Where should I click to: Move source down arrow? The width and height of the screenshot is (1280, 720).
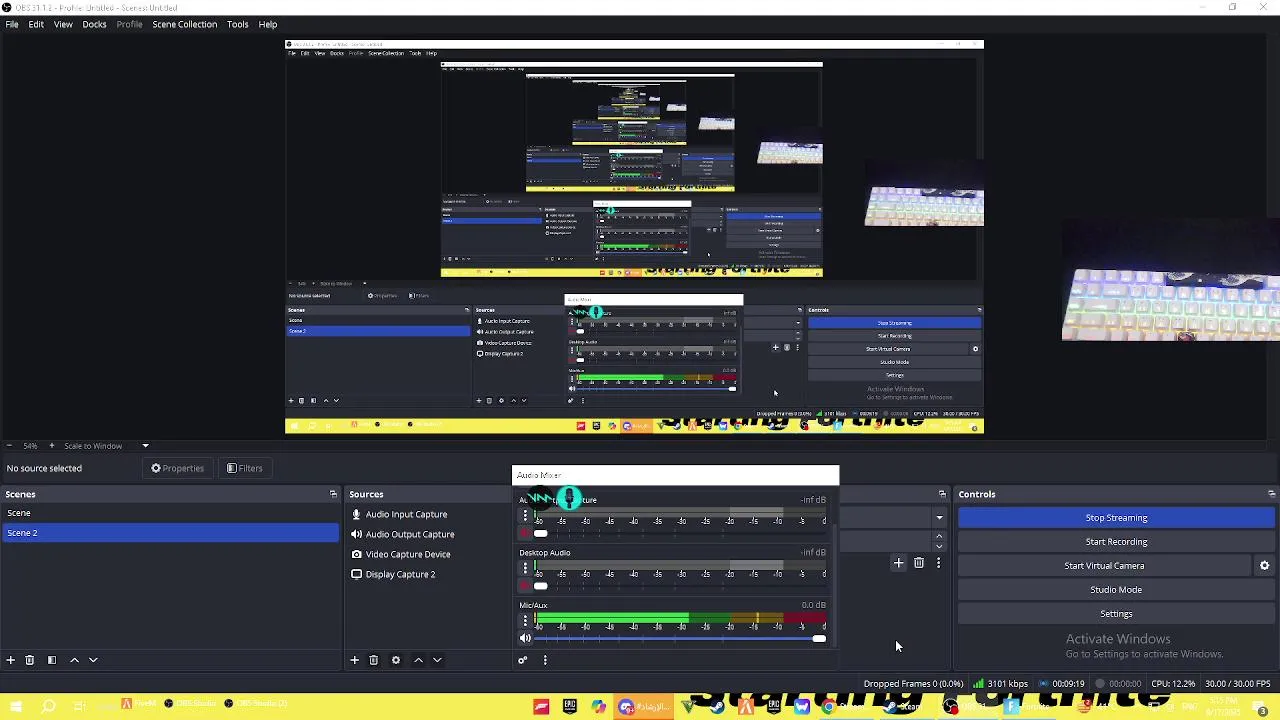click(x=437, y=660)
